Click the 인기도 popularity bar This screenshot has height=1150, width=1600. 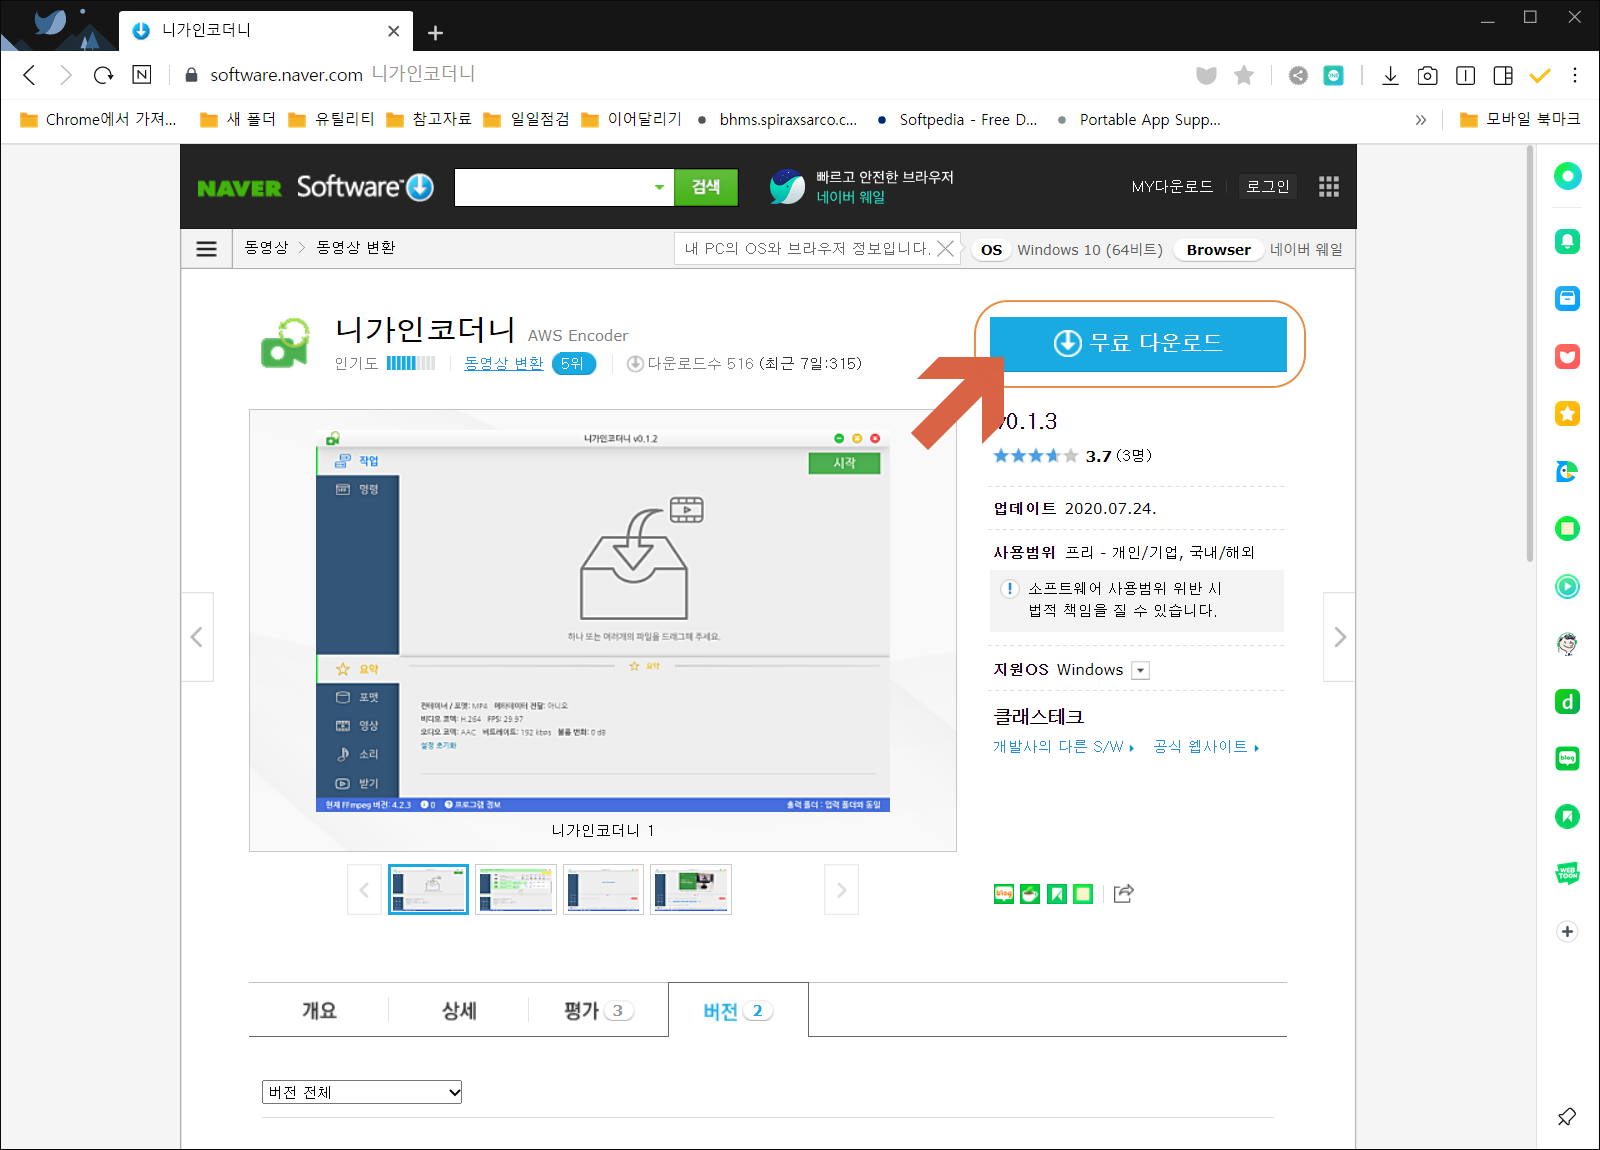[x=411, y=364]
